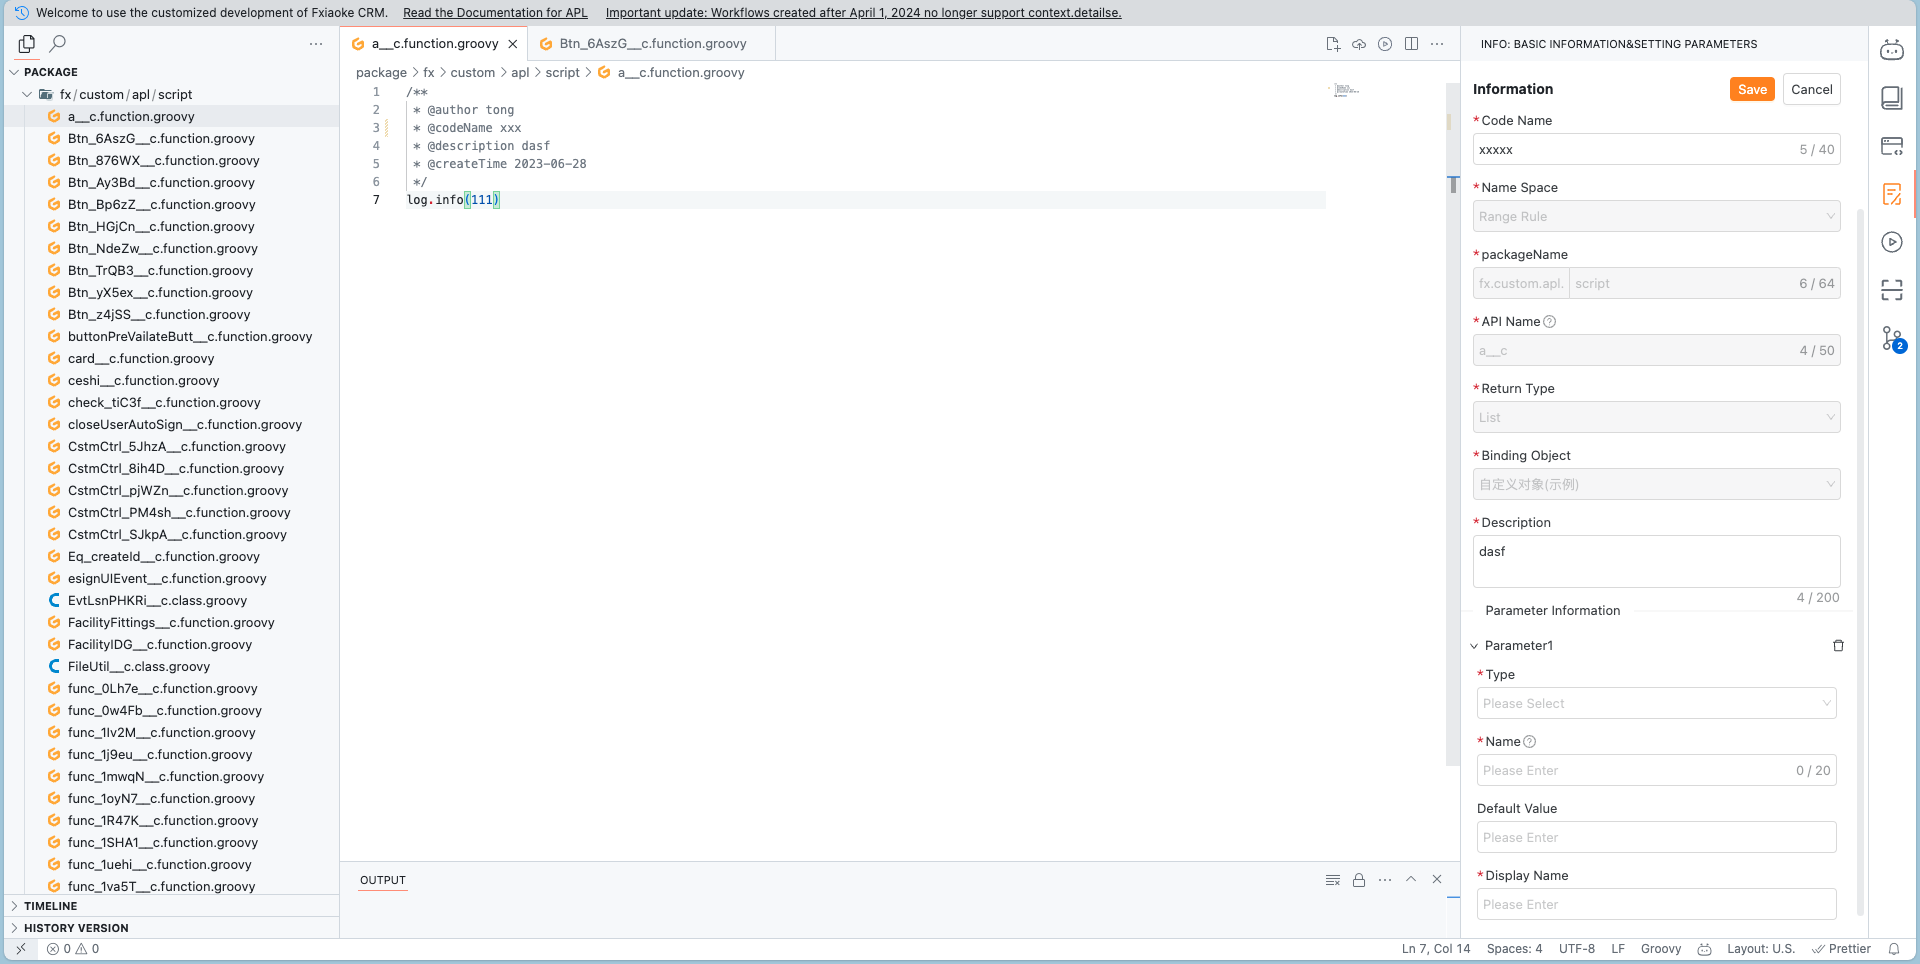The width and height of the screenshot is (1920, 964).
Task: Open the source control branch icon
Action: pos(1892,339)
